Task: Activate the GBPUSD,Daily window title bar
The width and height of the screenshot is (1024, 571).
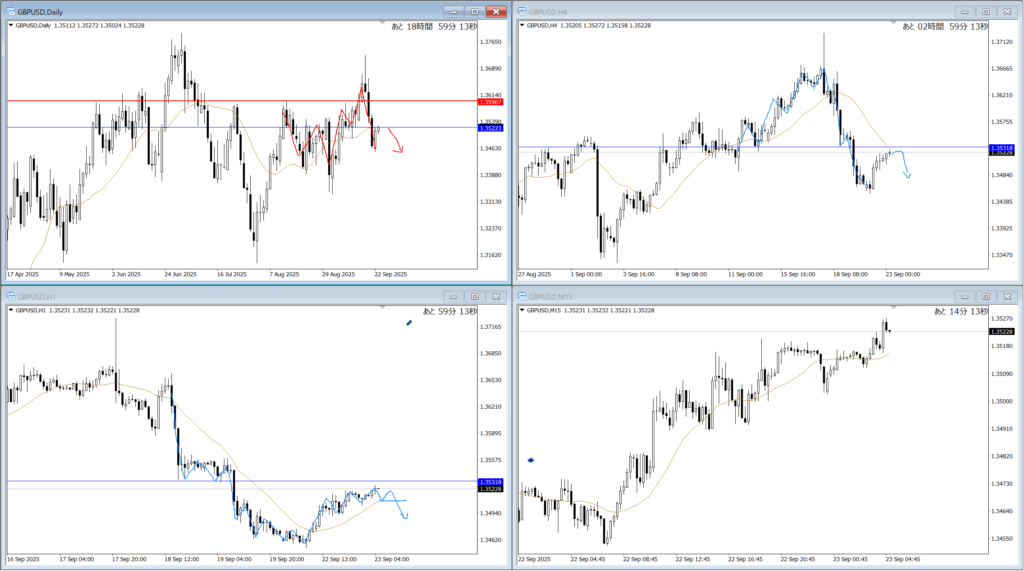Action: coord(200,11)
